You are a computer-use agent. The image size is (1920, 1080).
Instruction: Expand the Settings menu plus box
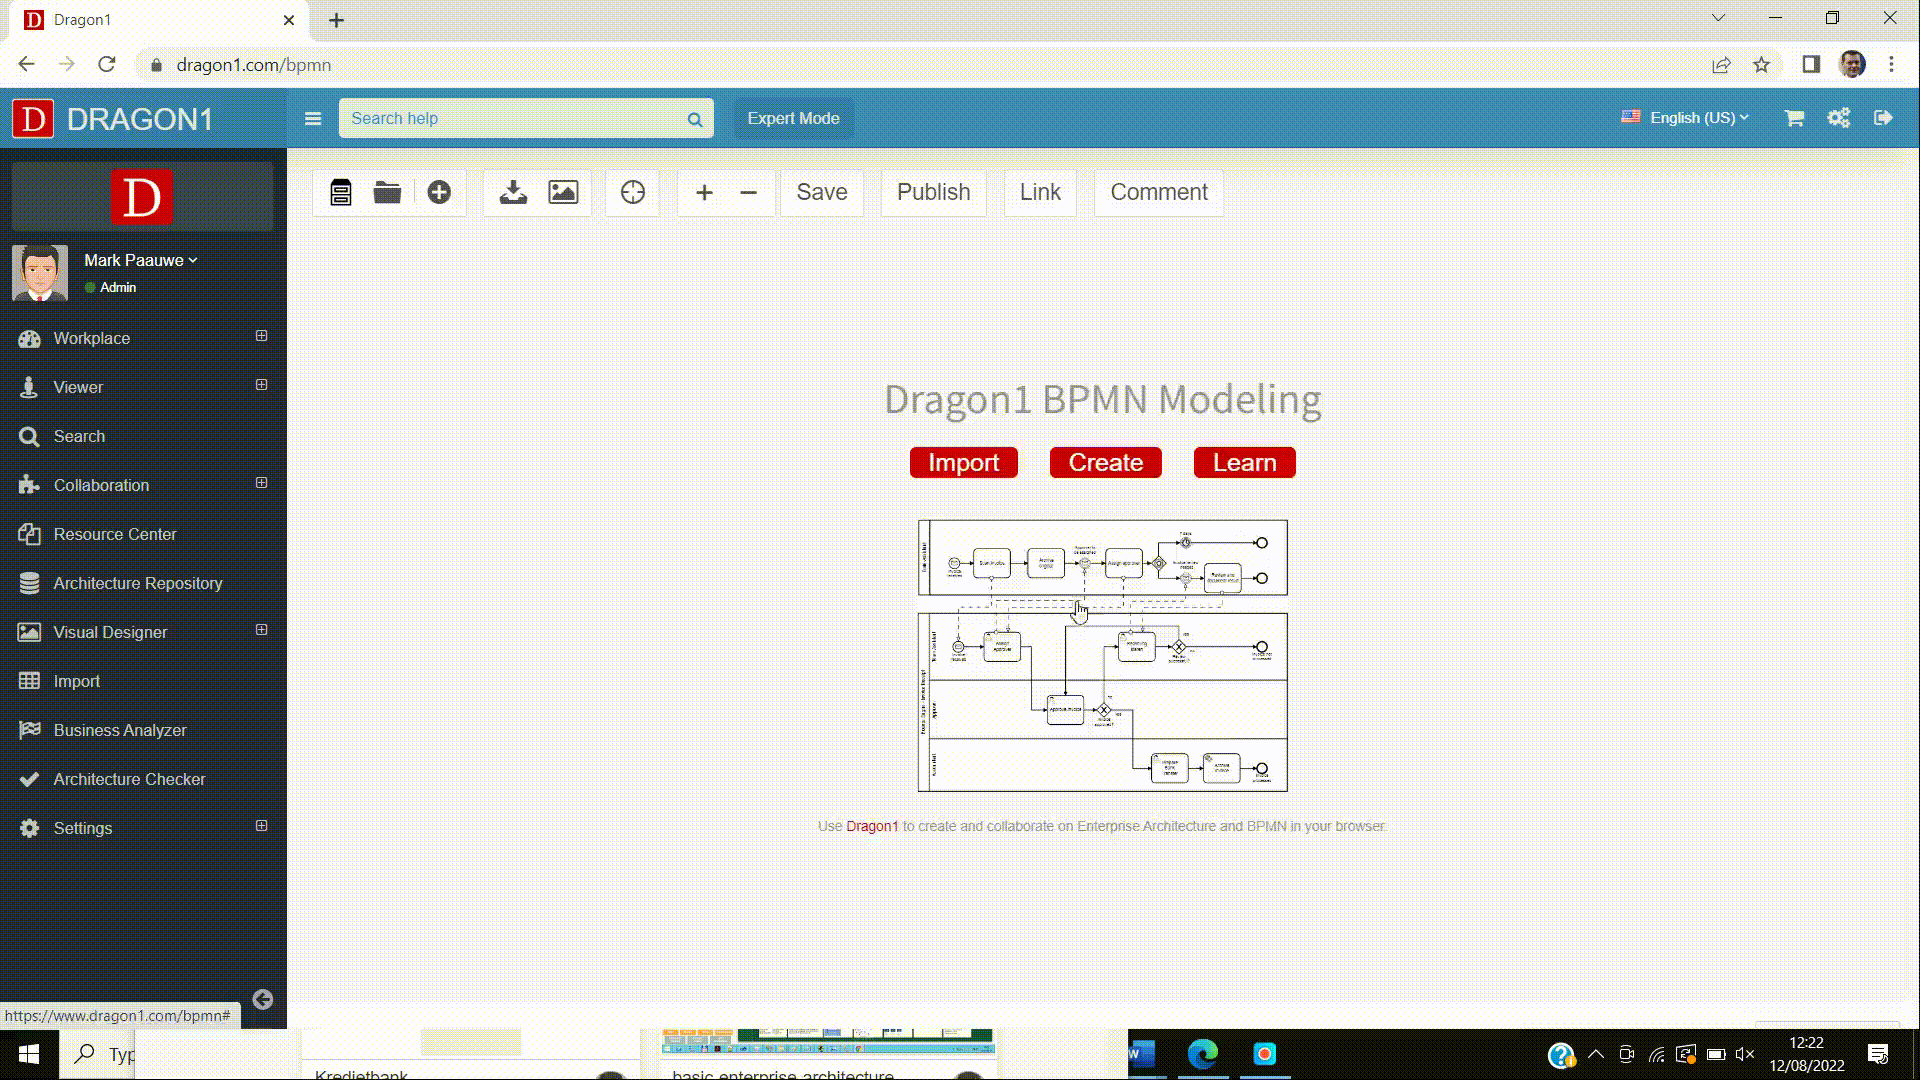click(x=262, y=826)
